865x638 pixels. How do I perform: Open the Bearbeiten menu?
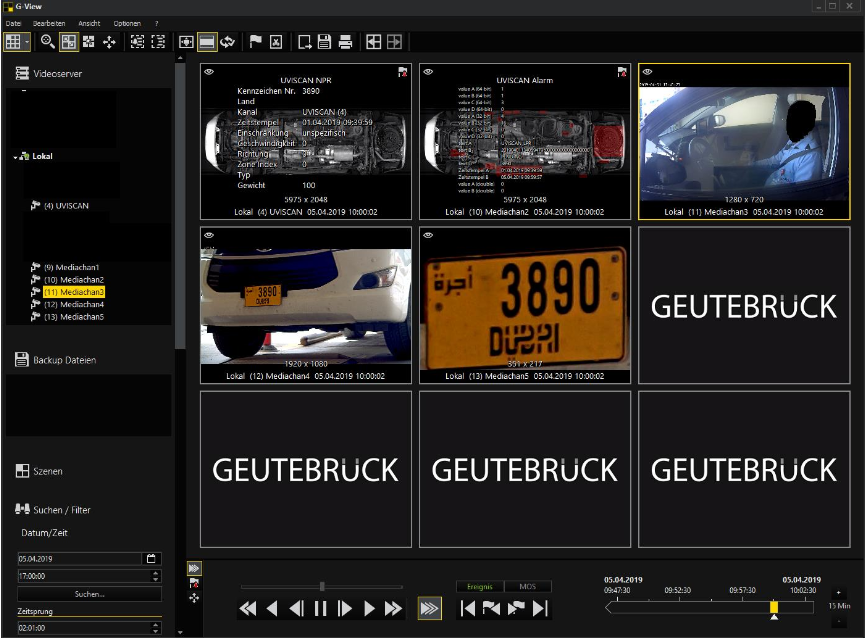49,23
